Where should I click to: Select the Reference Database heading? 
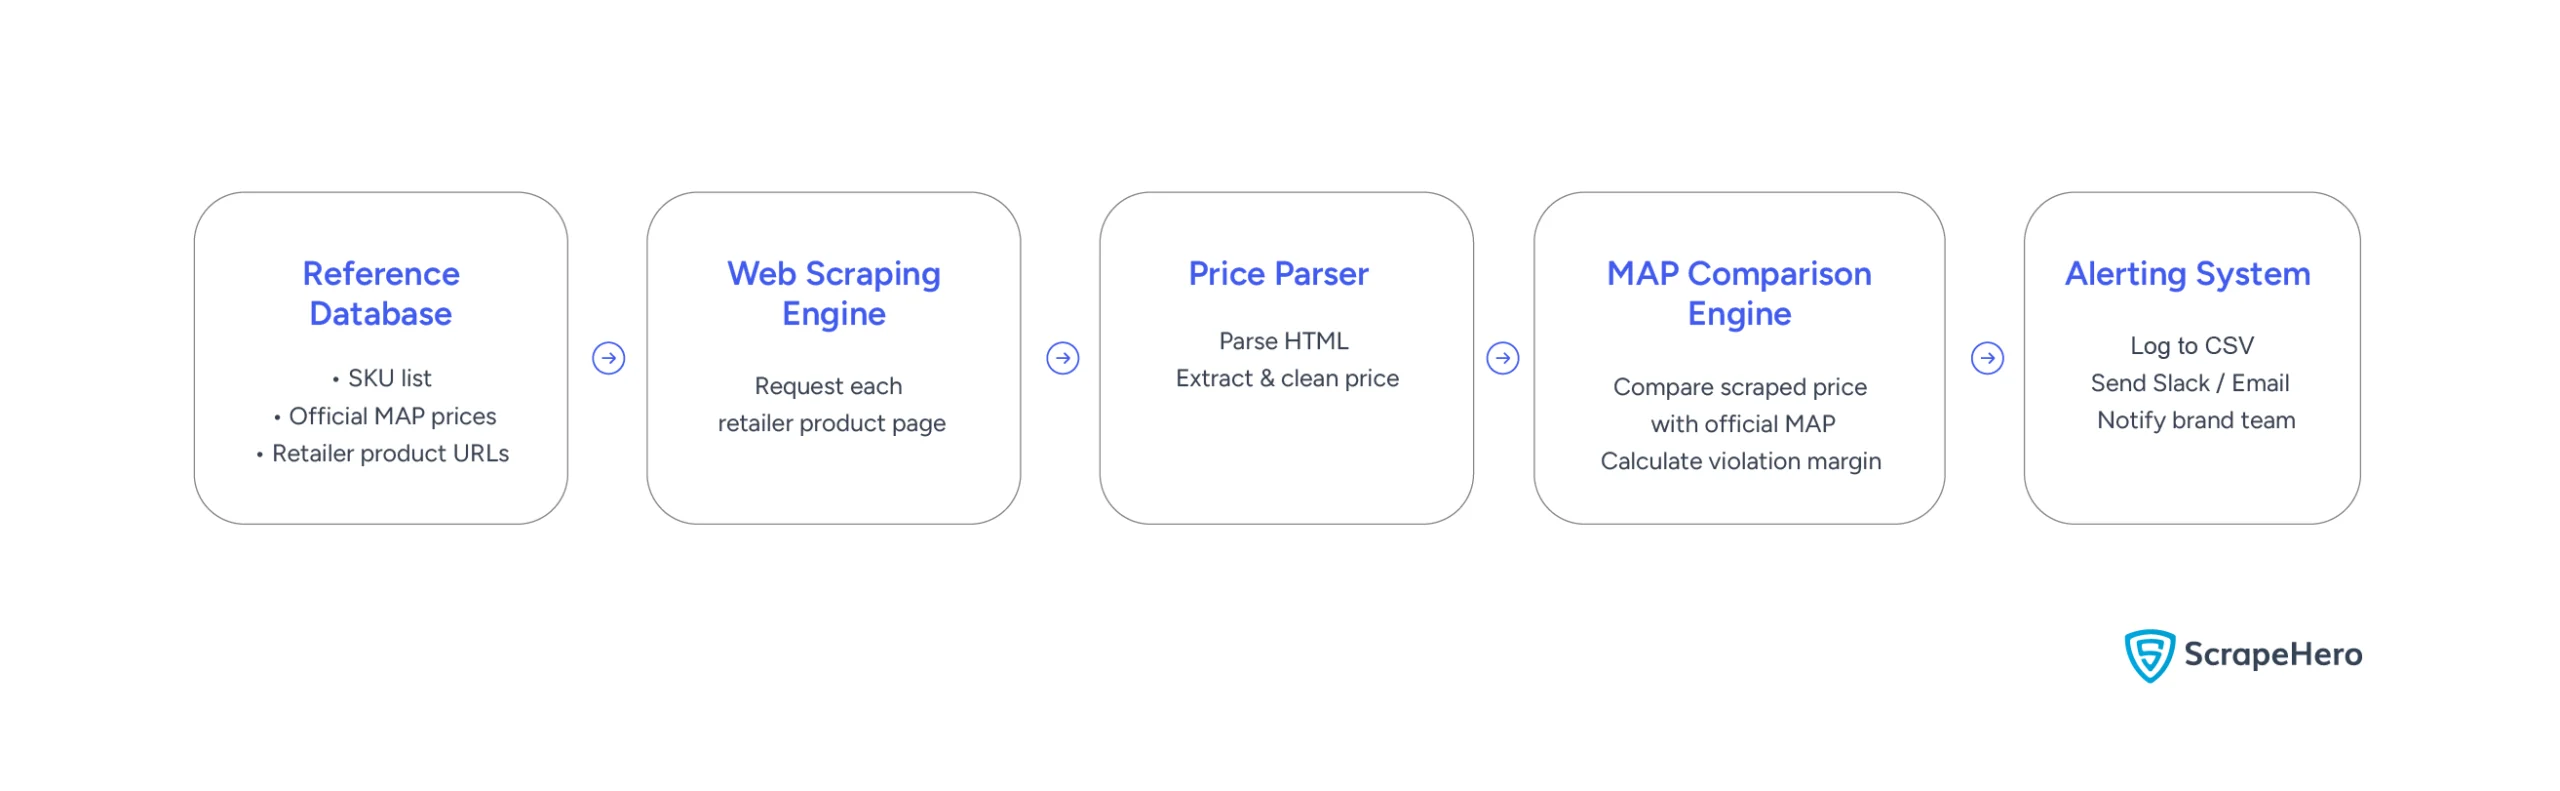point(381,294)
